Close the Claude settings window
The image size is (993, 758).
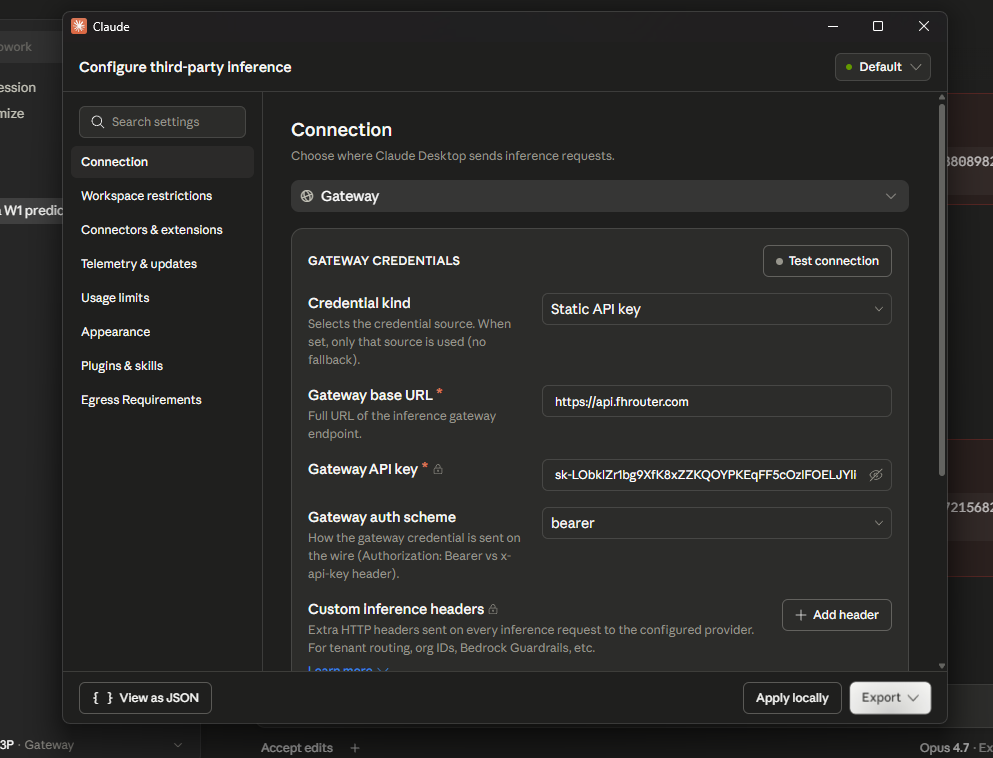924,26
